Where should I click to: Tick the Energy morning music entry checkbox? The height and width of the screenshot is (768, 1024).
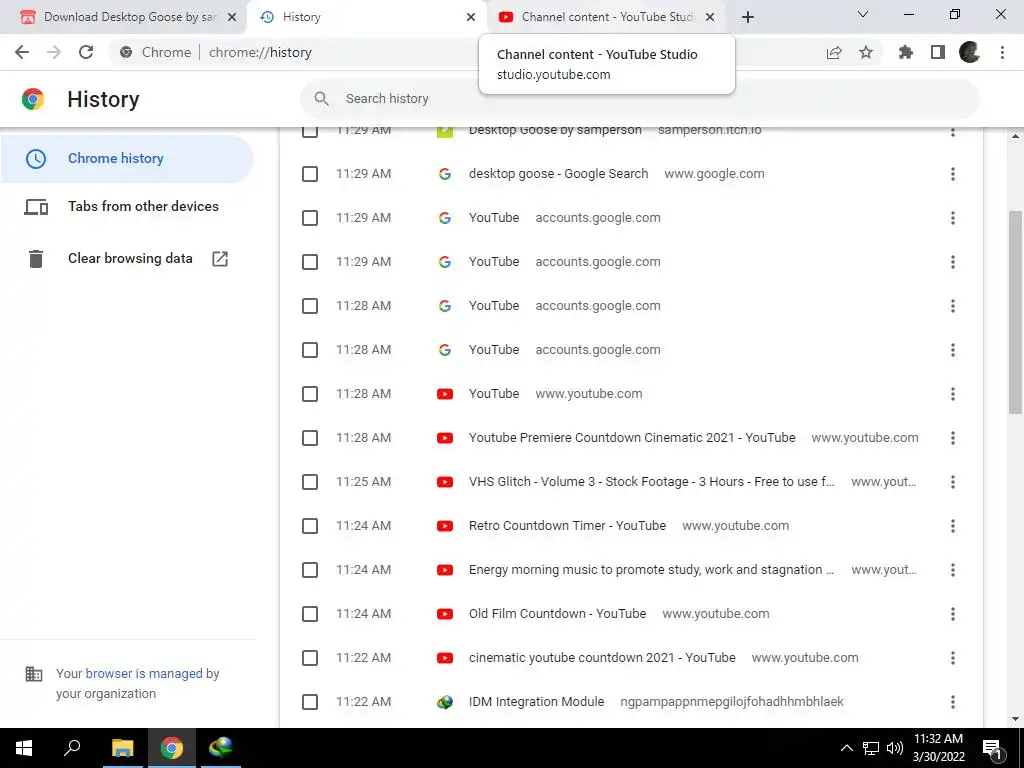tap(310, 570)
